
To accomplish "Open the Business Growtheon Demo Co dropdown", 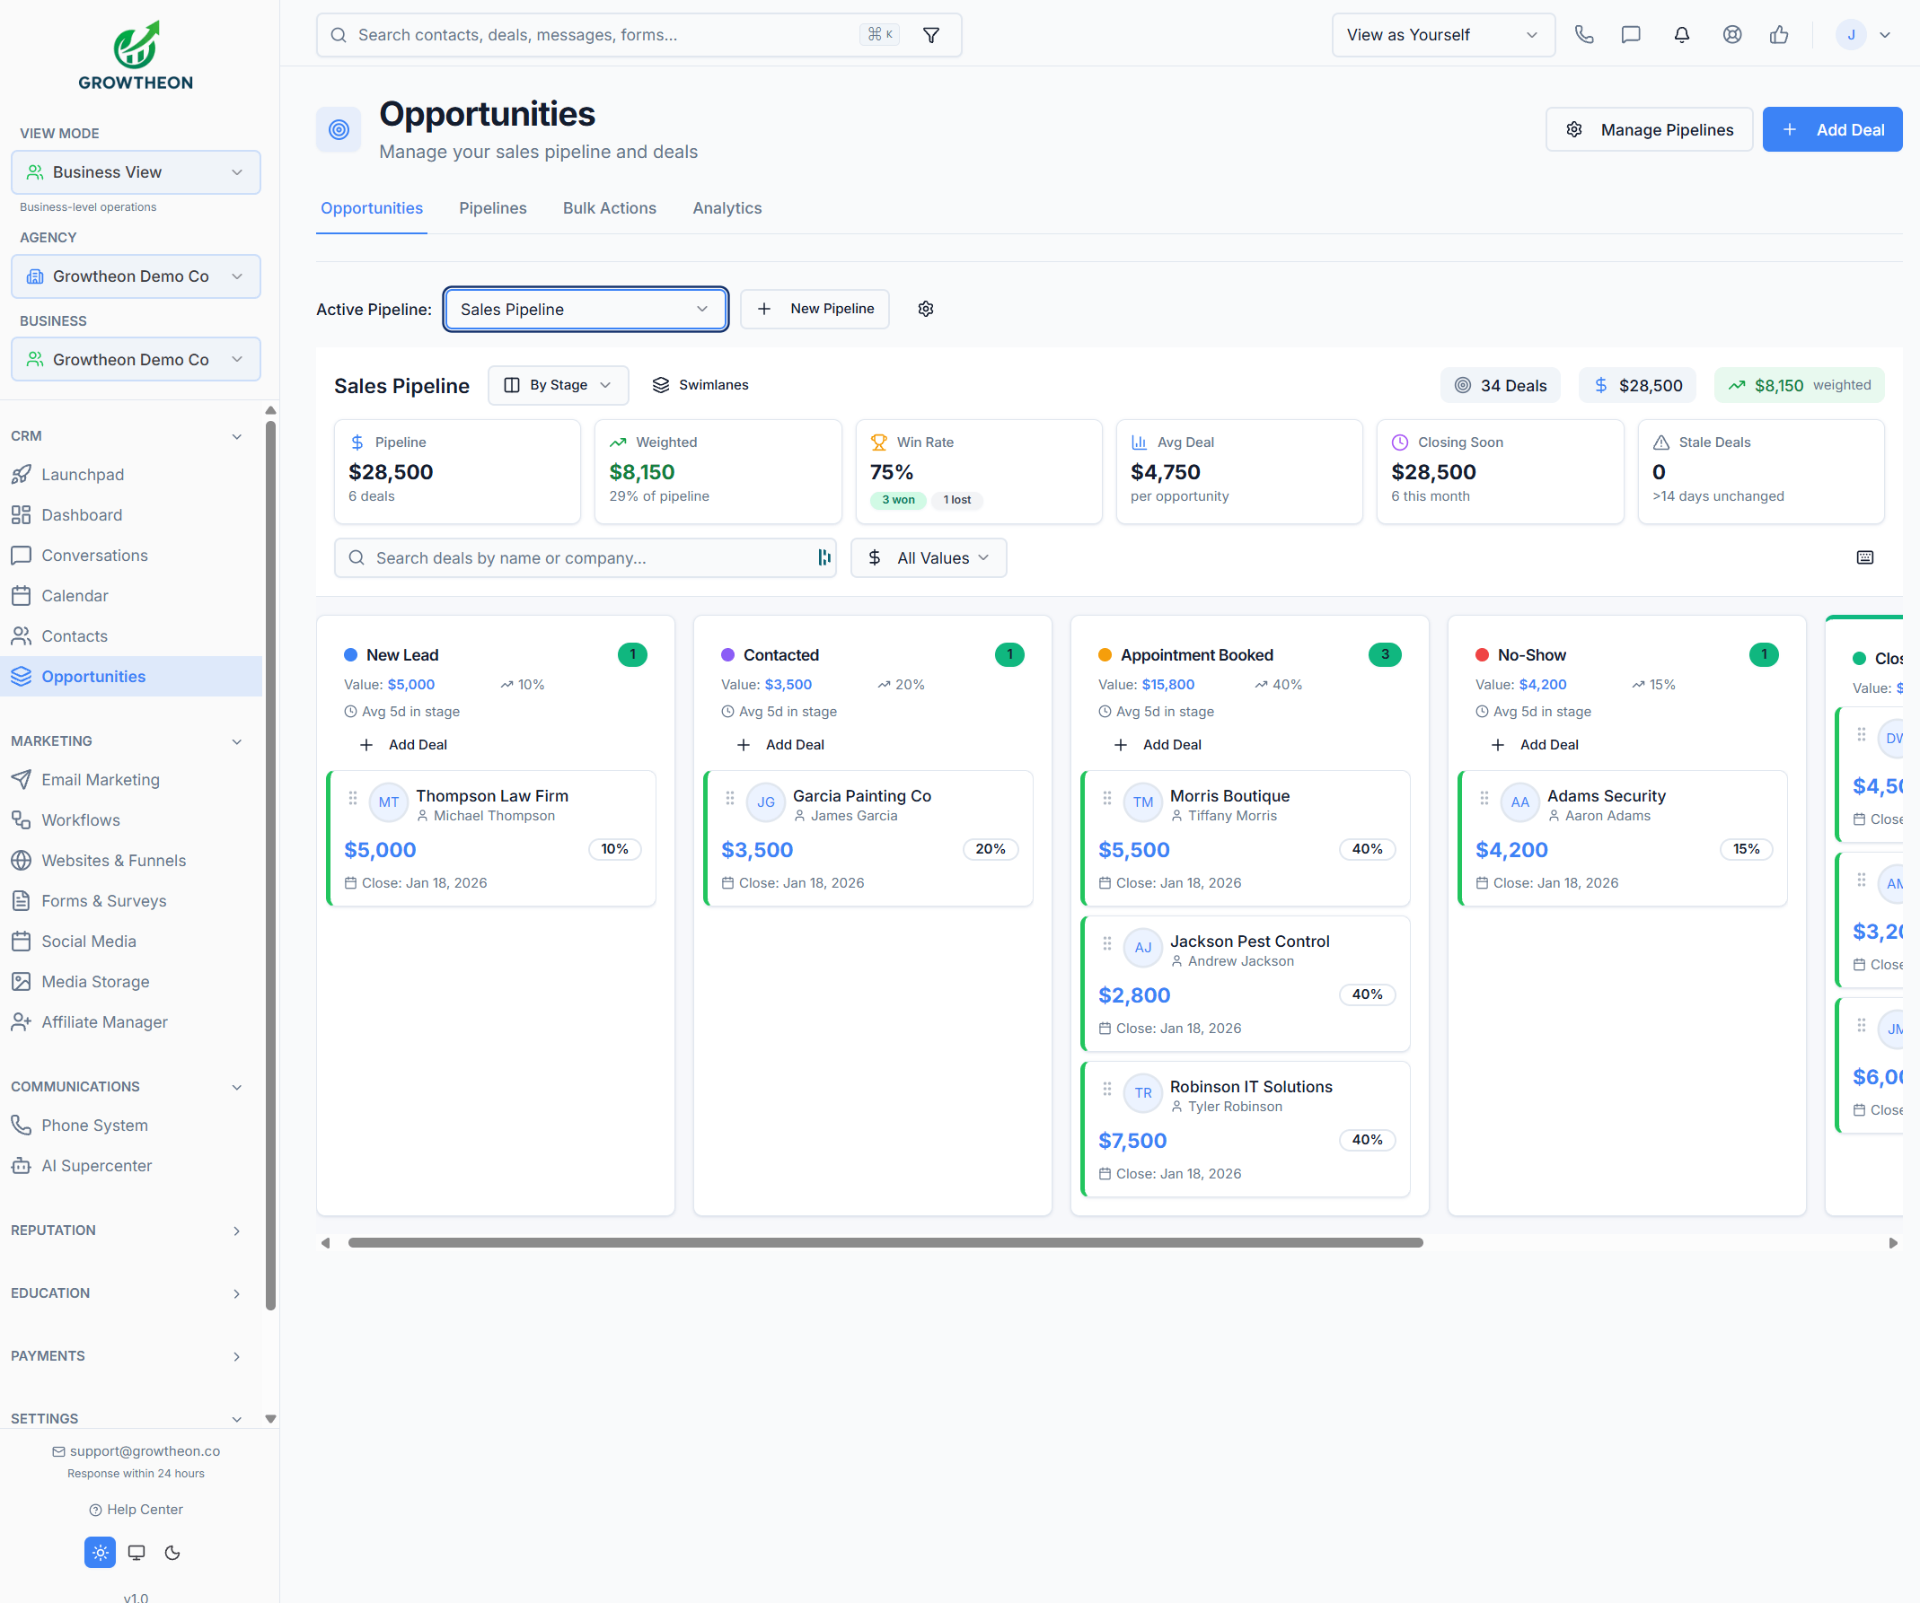I will point(136,359).
